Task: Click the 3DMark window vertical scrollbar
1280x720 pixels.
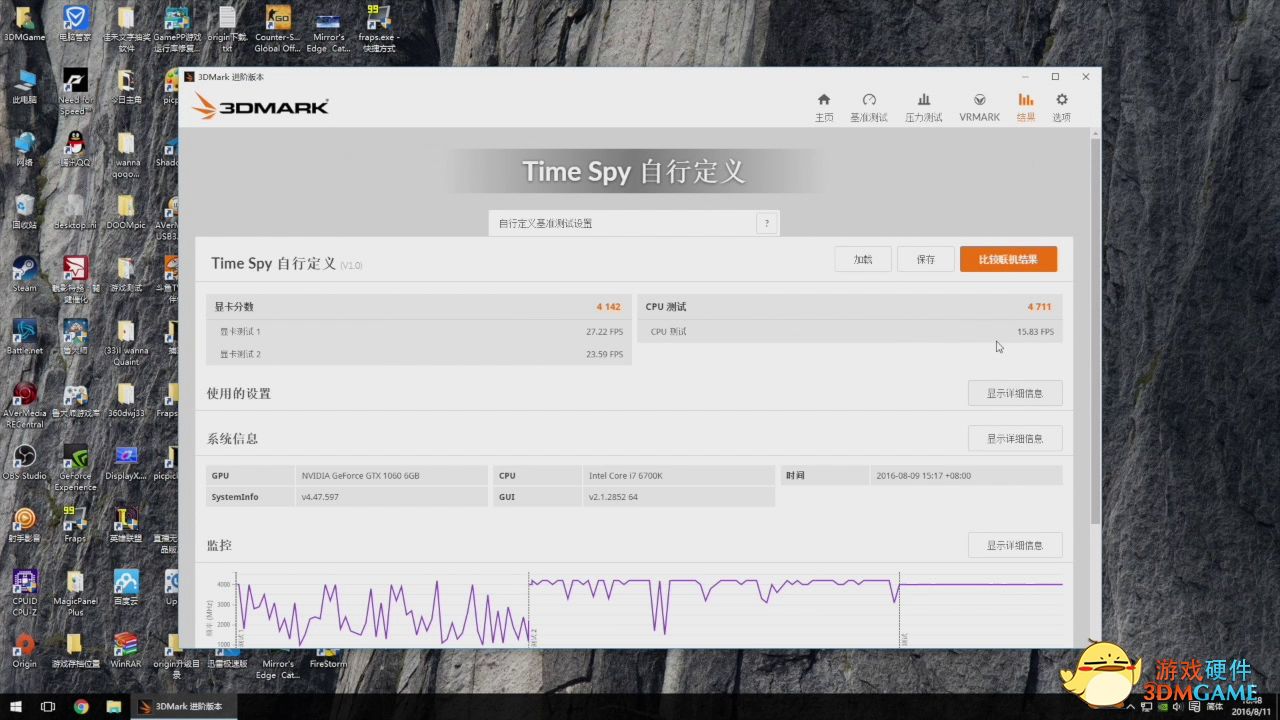Action: (1095, 330)
